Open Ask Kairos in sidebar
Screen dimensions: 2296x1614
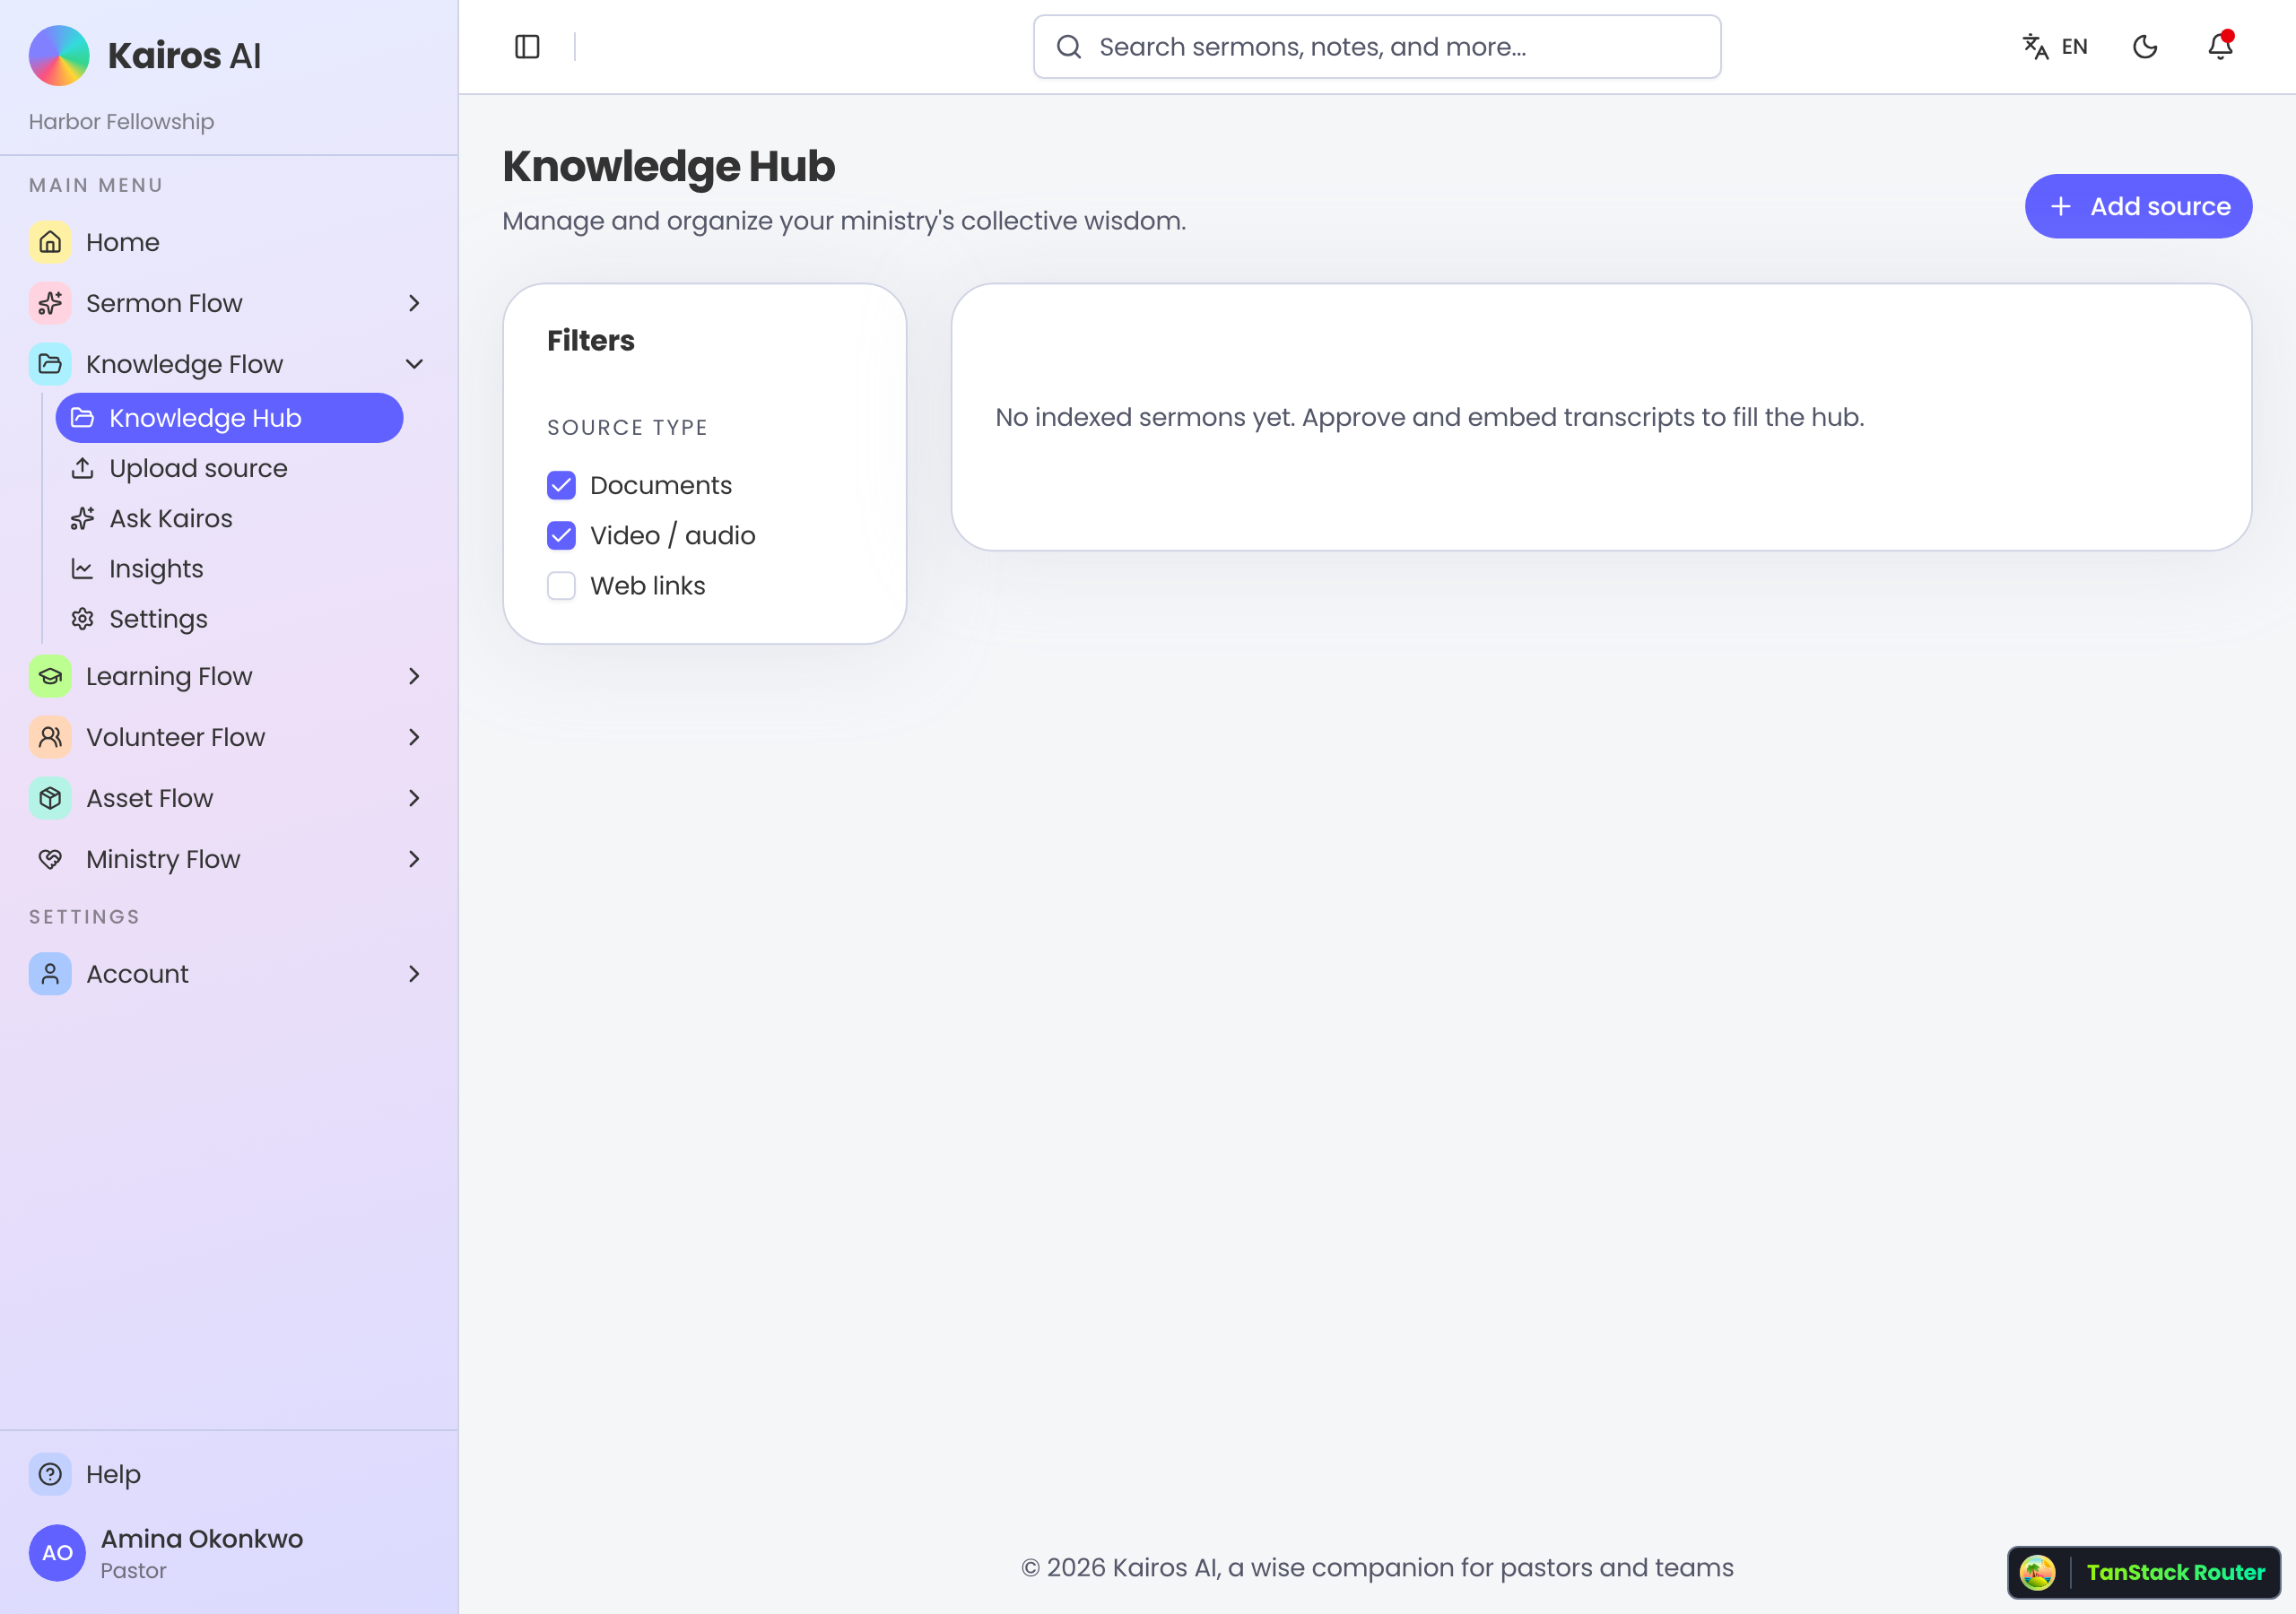[229, 518]
